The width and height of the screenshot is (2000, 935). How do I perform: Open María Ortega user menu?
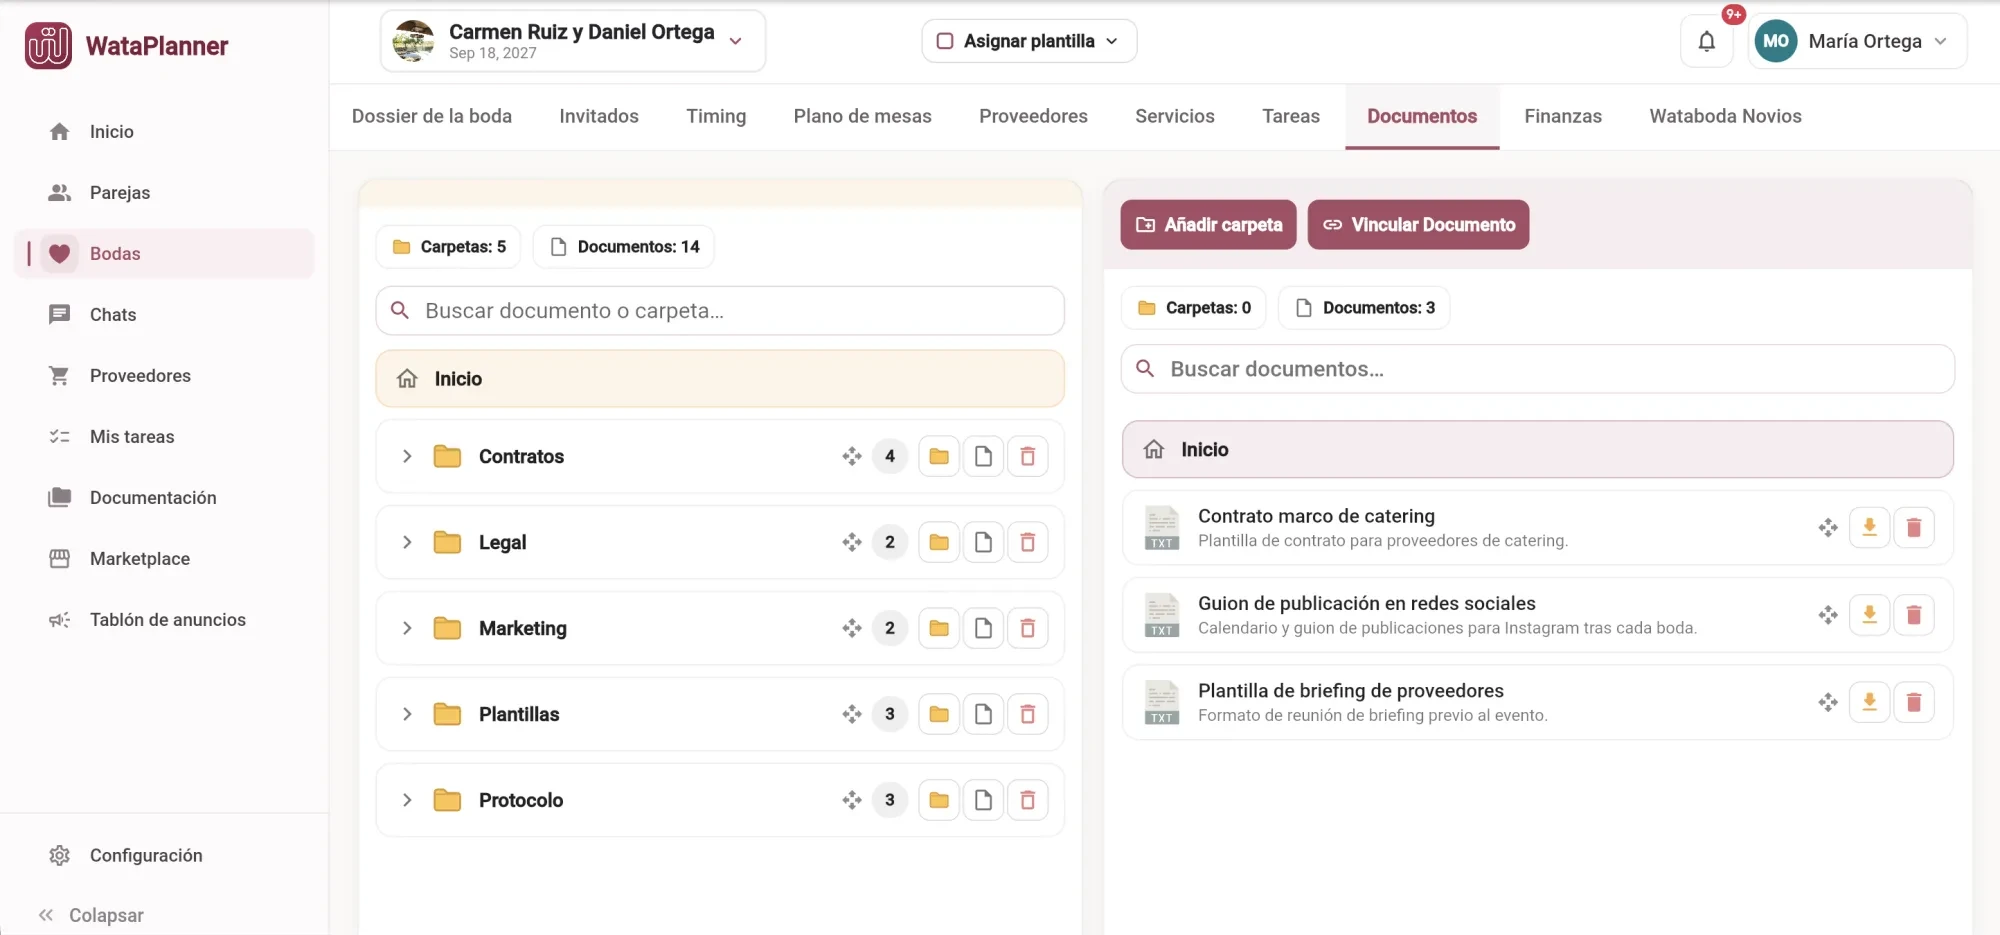[1857, 41]
